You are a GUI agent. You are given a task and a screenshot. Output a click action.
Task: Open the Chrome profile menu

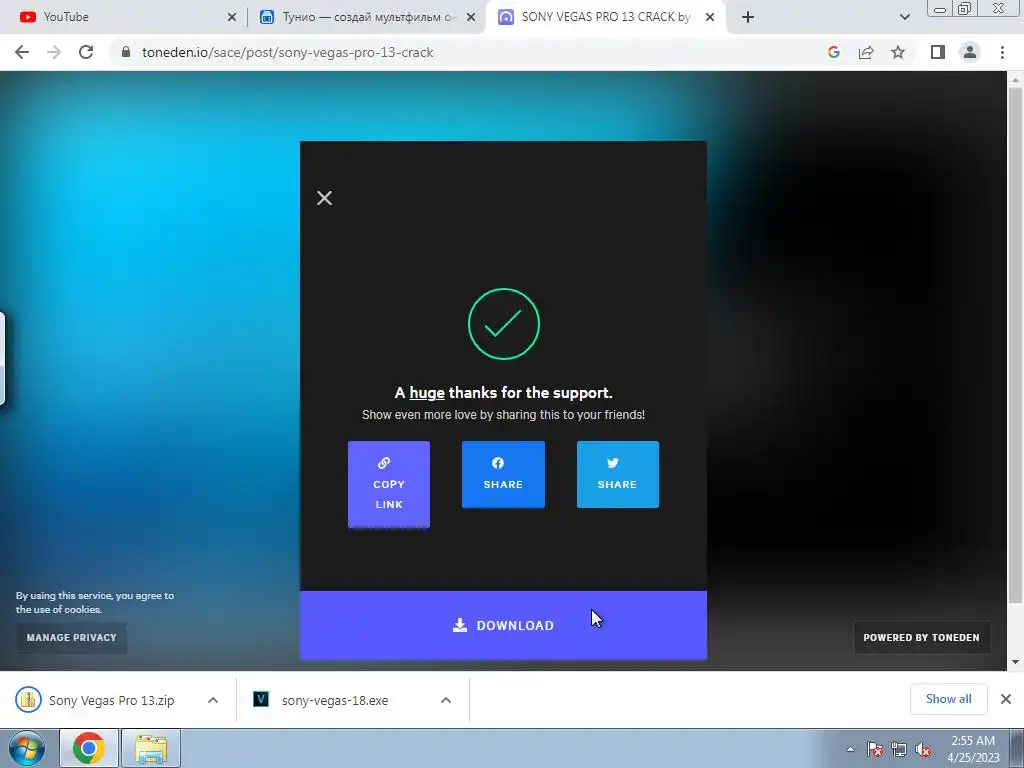coord(970,52)
